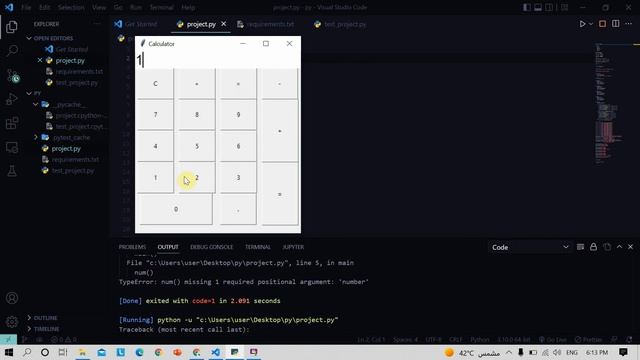Open File Explorer from taskbar

[82, 352]
